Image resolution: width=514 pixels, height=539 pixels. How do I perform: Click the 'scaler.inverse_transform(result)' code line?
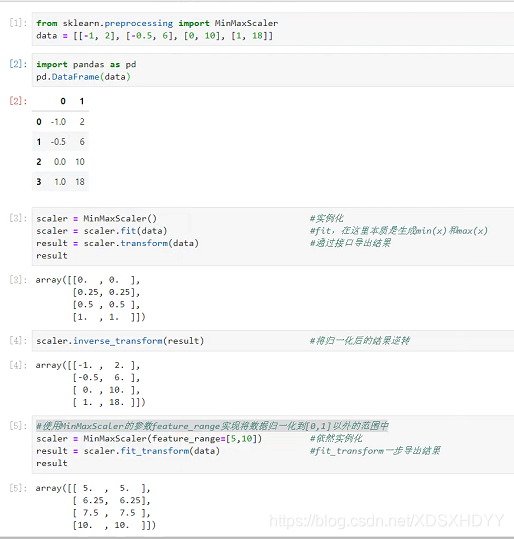[x=120, y=341]
